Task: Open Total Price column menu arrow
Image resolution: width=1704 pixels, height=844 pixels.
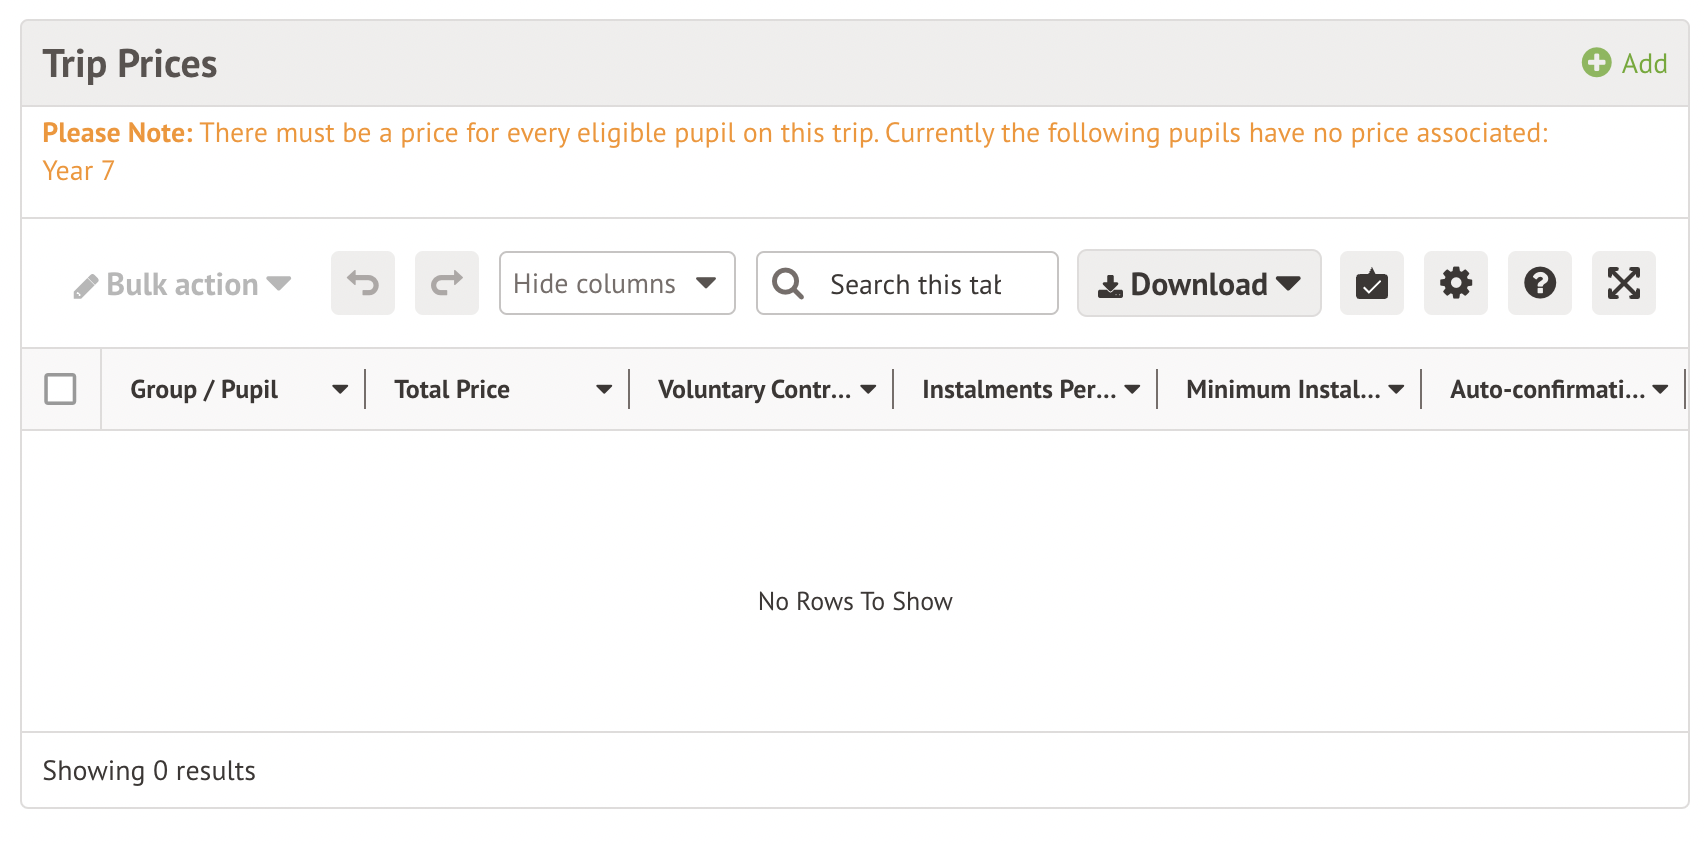Action: (x=604, y=390)
